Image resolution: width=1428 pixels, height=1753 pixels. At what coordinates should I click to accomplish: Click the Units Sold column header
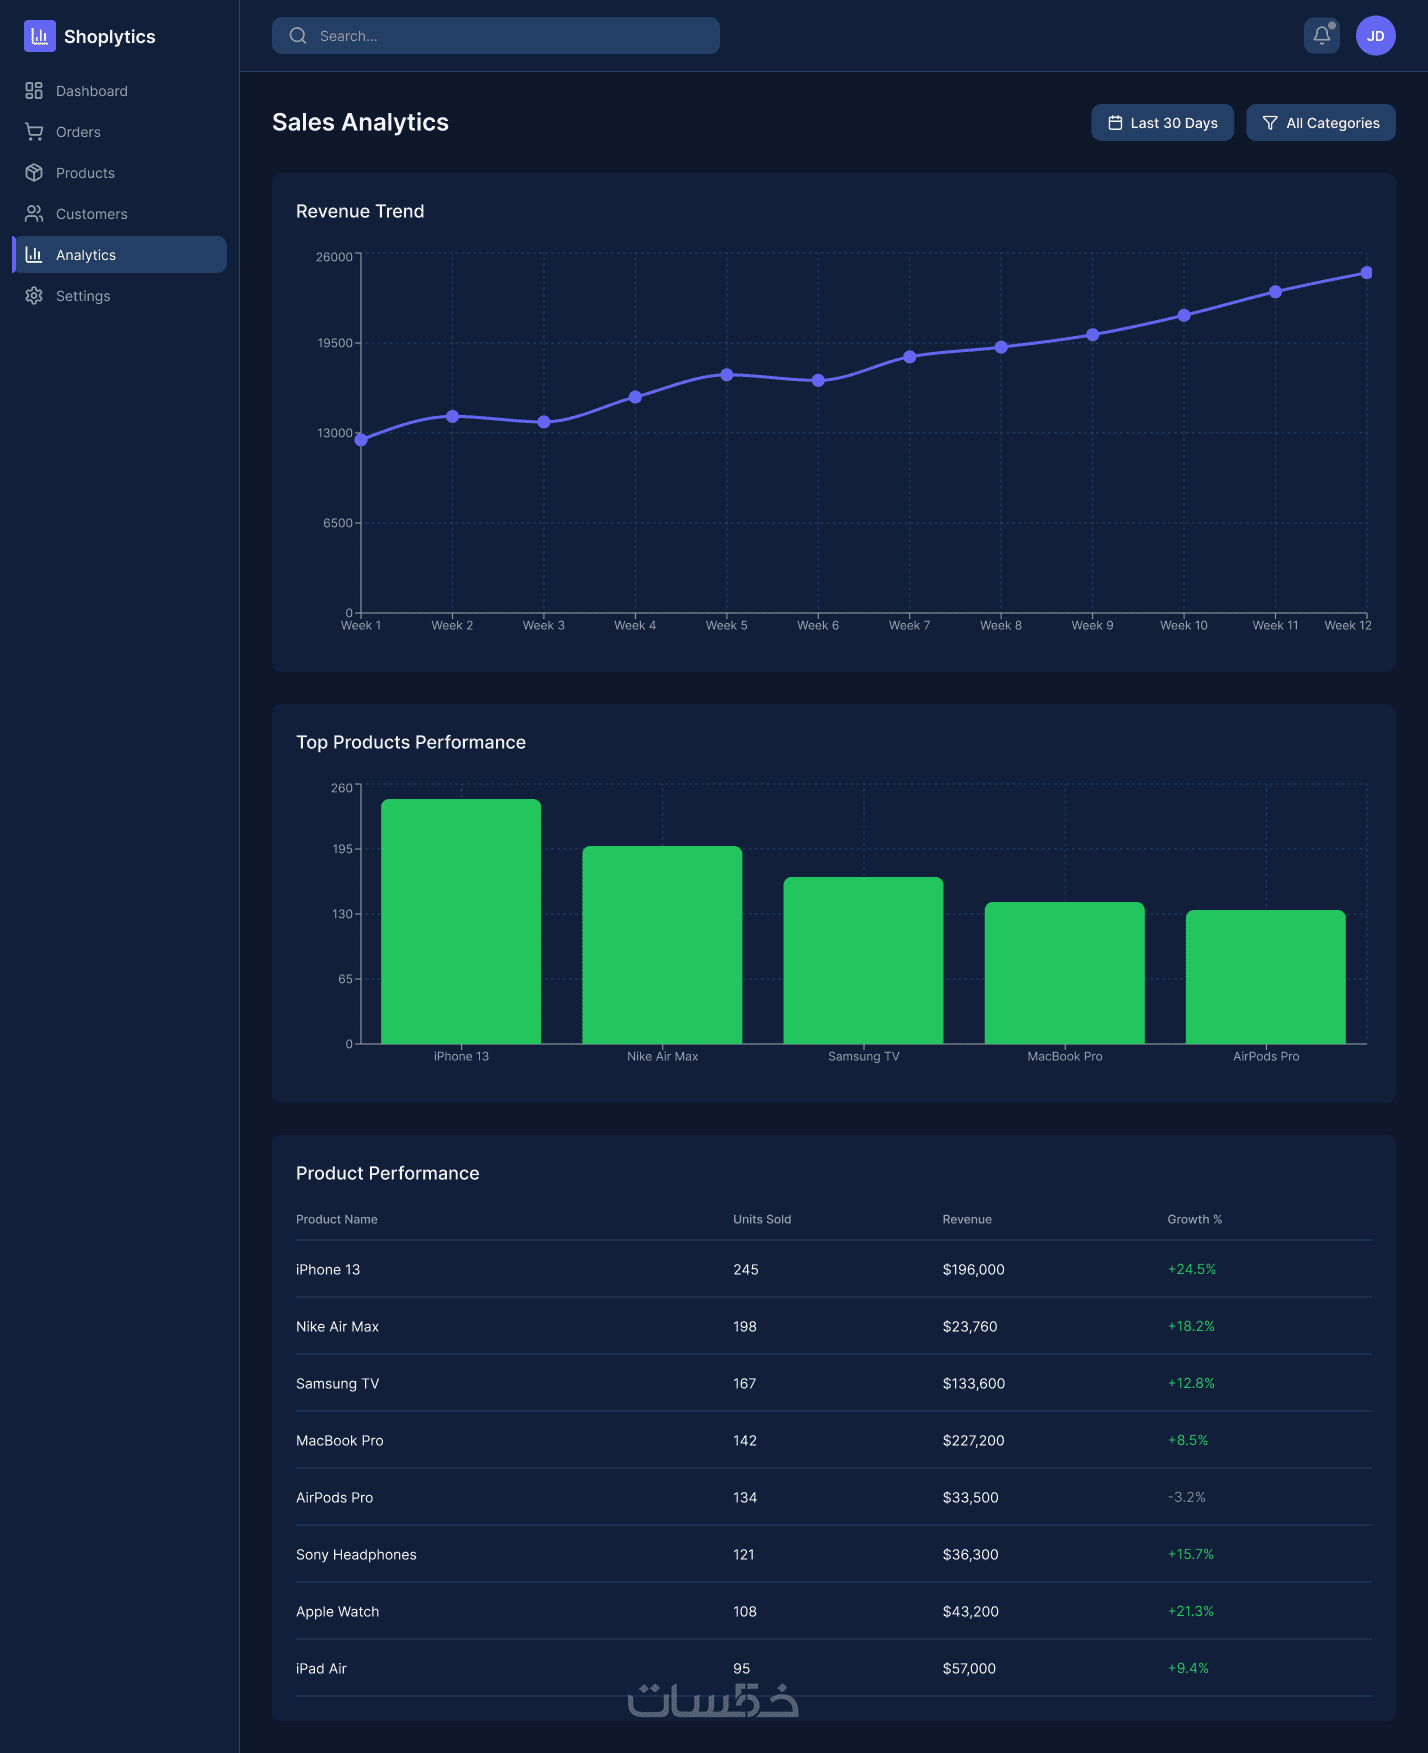[x=762, y=1219]
